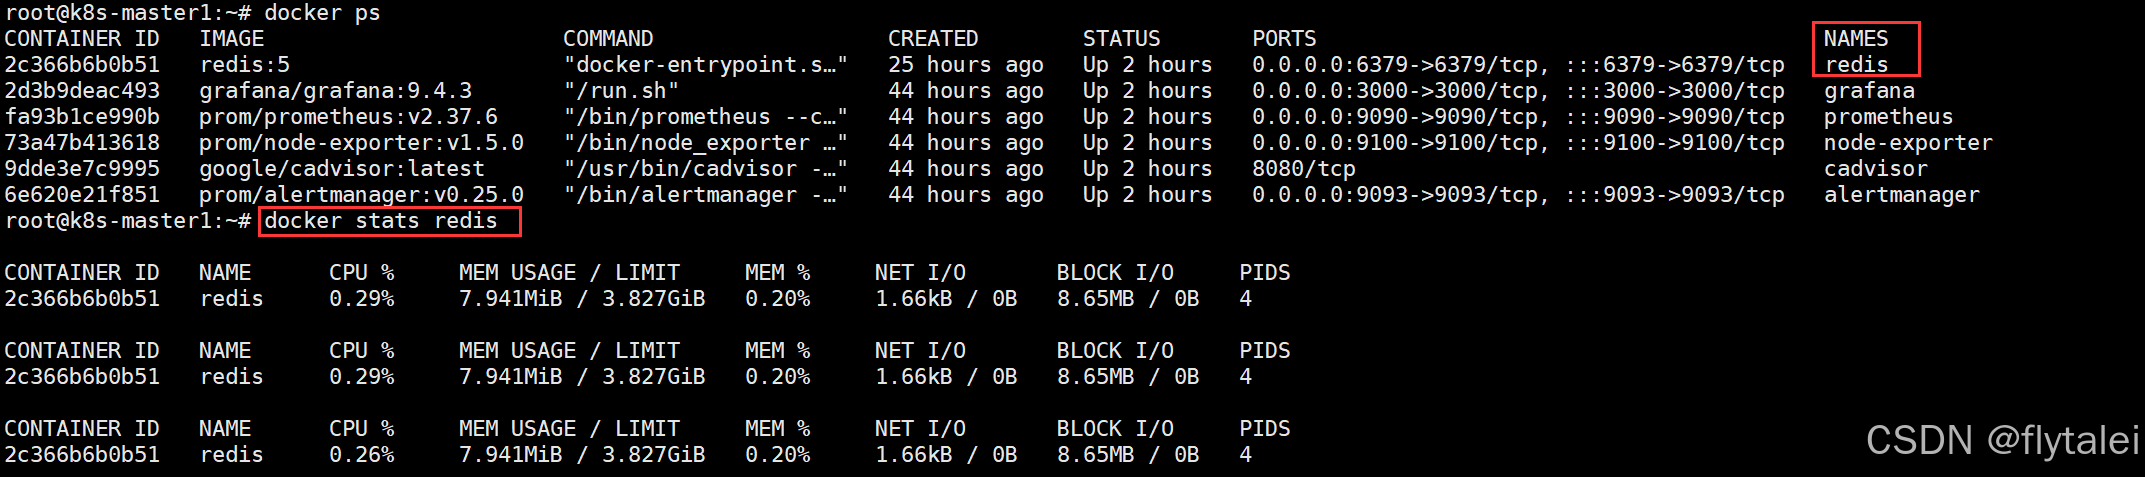Click container ID 73a47b413618
This screenshot has width=2145, height=477.
[82, 143]
